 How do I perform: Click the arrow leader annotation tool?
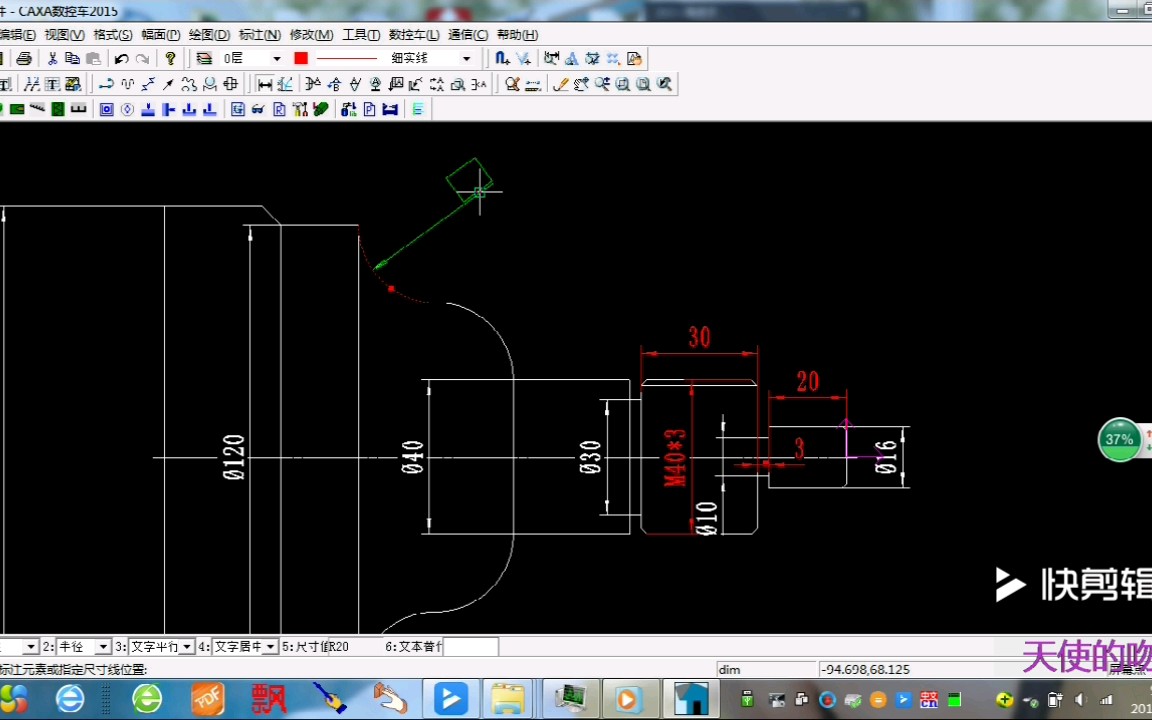tap(168, 84)
